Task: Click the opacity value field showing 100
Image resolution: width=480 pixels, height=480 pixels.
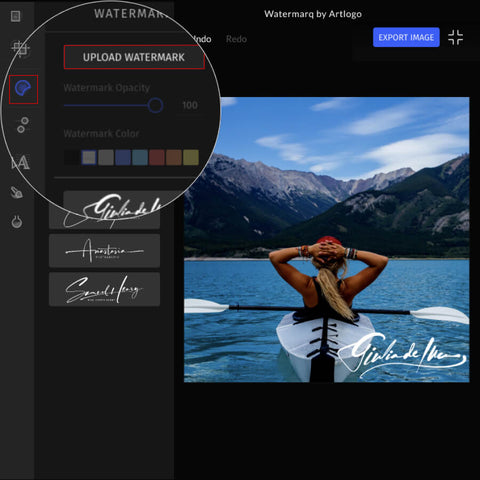Action: pyautogui.click(x=190, y=106)
